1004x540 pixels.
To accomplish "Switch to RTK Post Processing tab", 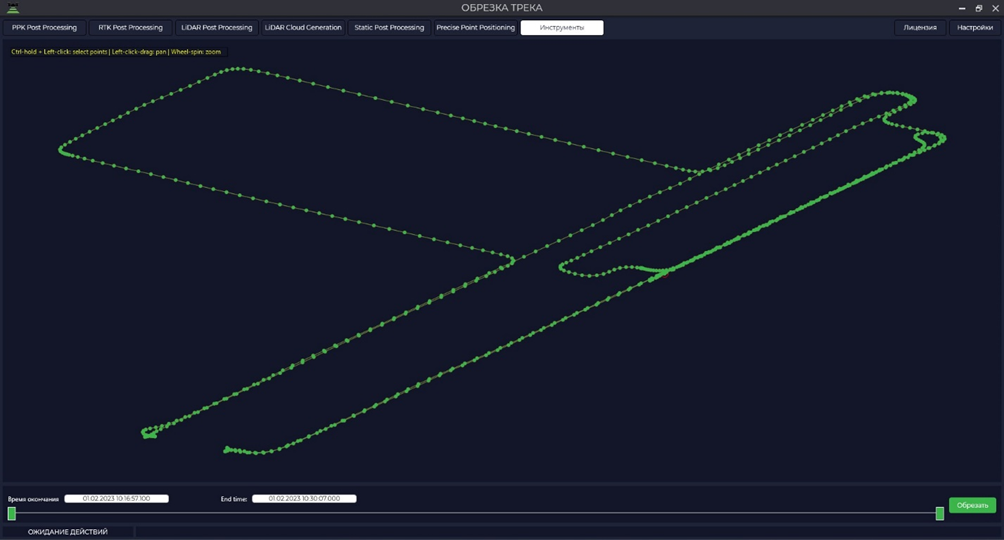I will (x=131, y=28).
